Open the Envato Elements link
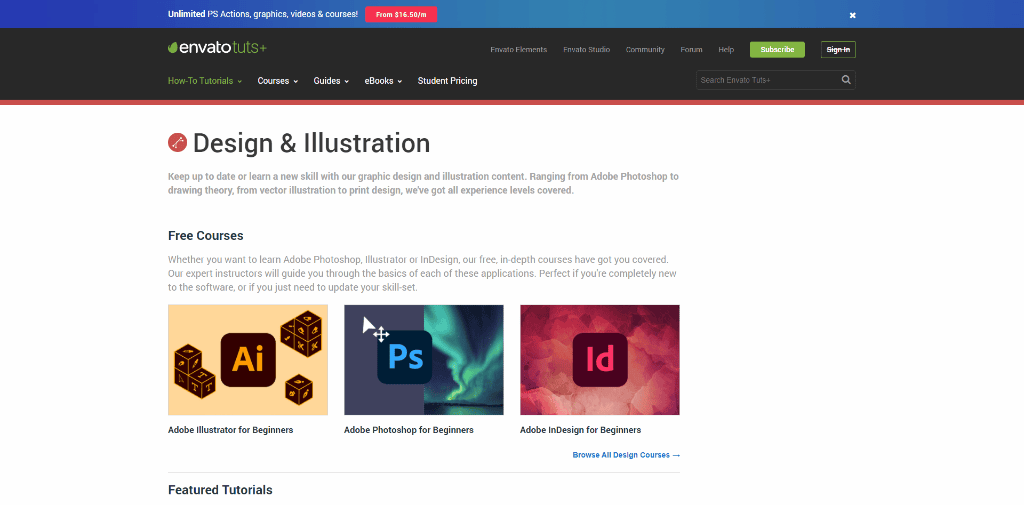 (519, 50)
